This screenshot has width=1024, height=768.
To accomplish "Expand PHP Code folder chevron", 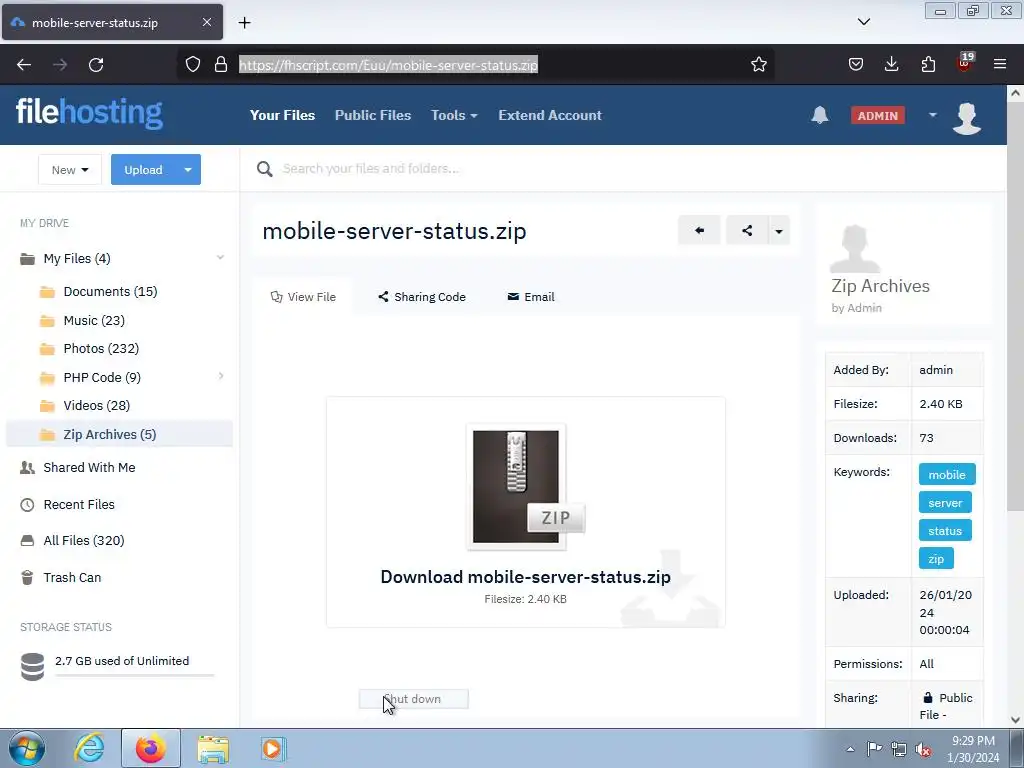I will (221, 376).
